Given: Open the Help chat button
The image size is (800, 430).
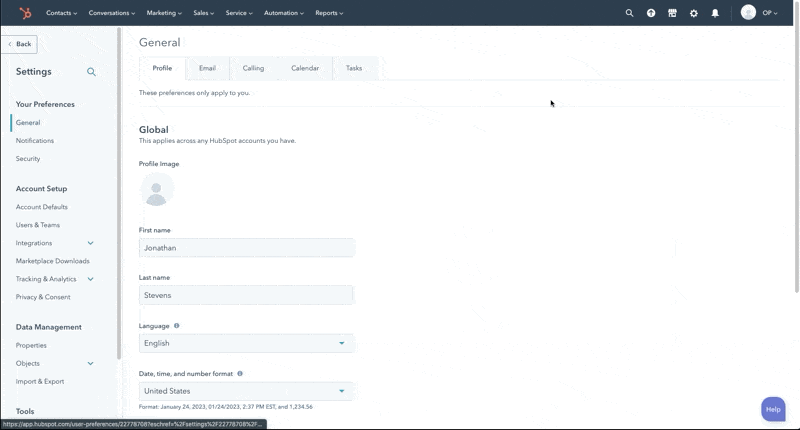Looking at the screenshot, I should tap(773, 409).
